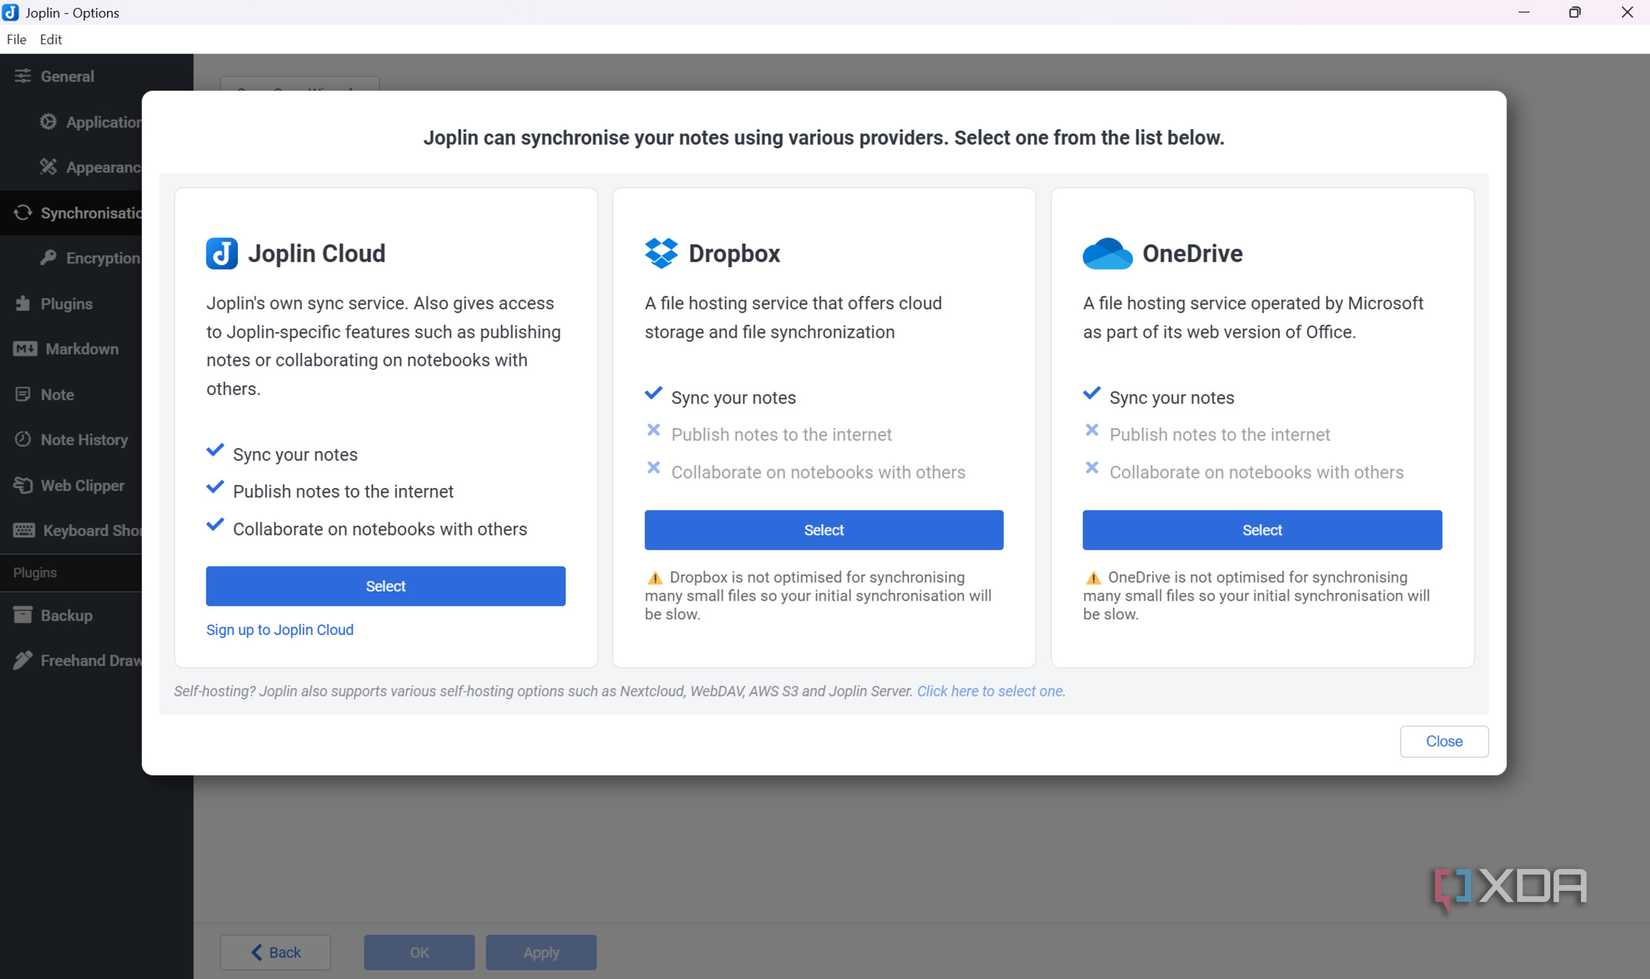Viewport: 1650px width, 979px height.
Task: Click the Dropbox logo in the dialog
Action: coord(660,253)
